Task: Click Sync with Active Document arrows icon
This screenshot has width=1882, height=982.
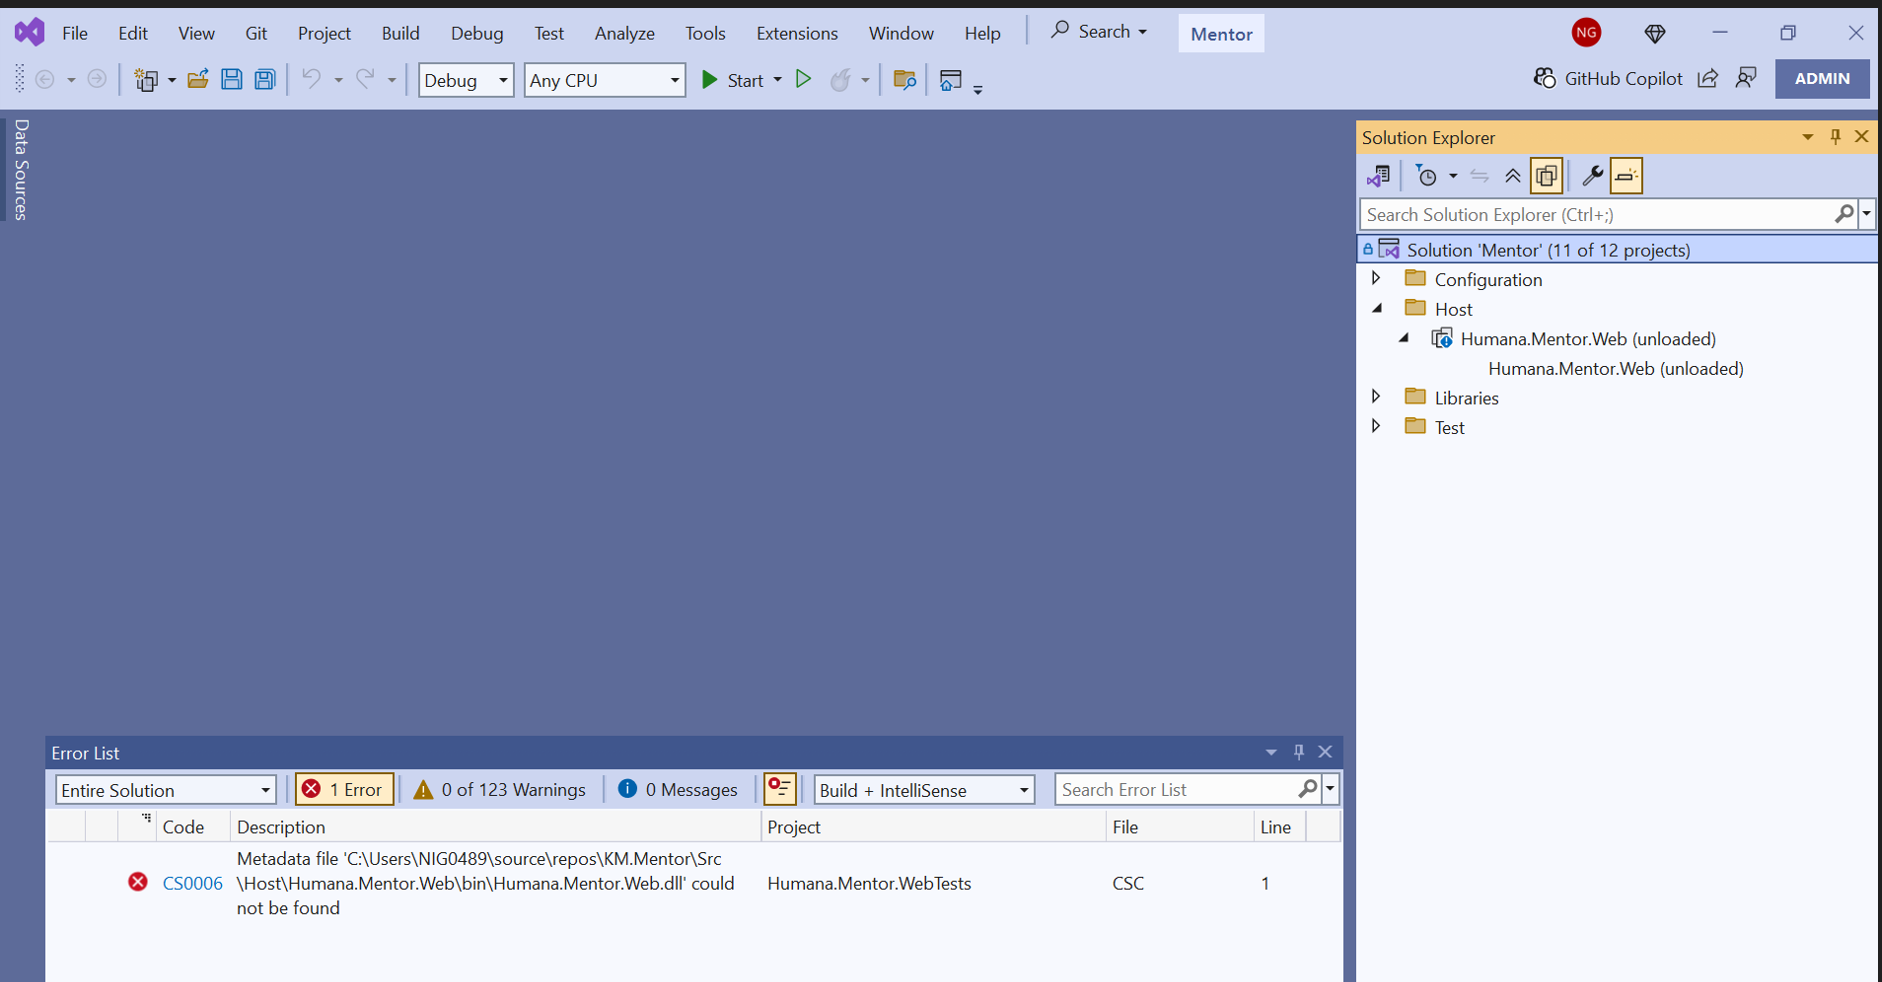Action: 1479,176
